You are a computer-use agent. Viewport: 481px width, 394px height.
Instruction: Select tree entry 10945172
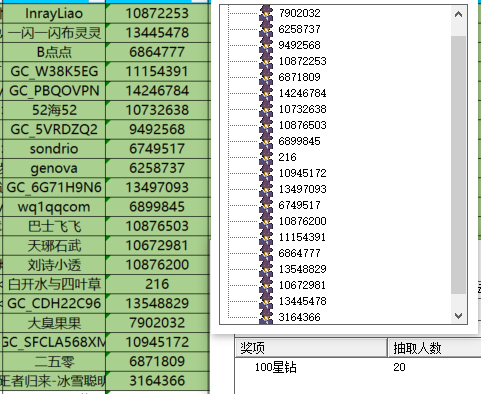(302, 173)
